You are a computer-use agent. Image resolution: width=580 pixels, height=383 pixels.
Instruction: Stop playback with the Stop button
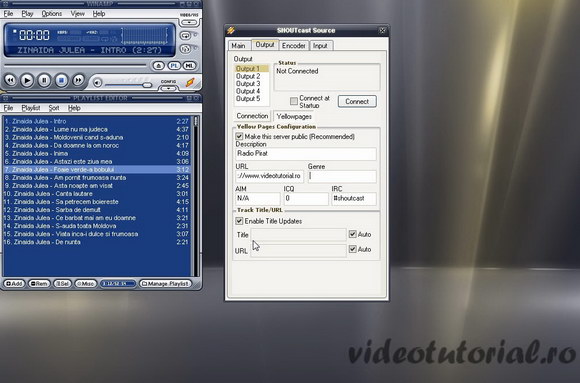click(61, 80)
